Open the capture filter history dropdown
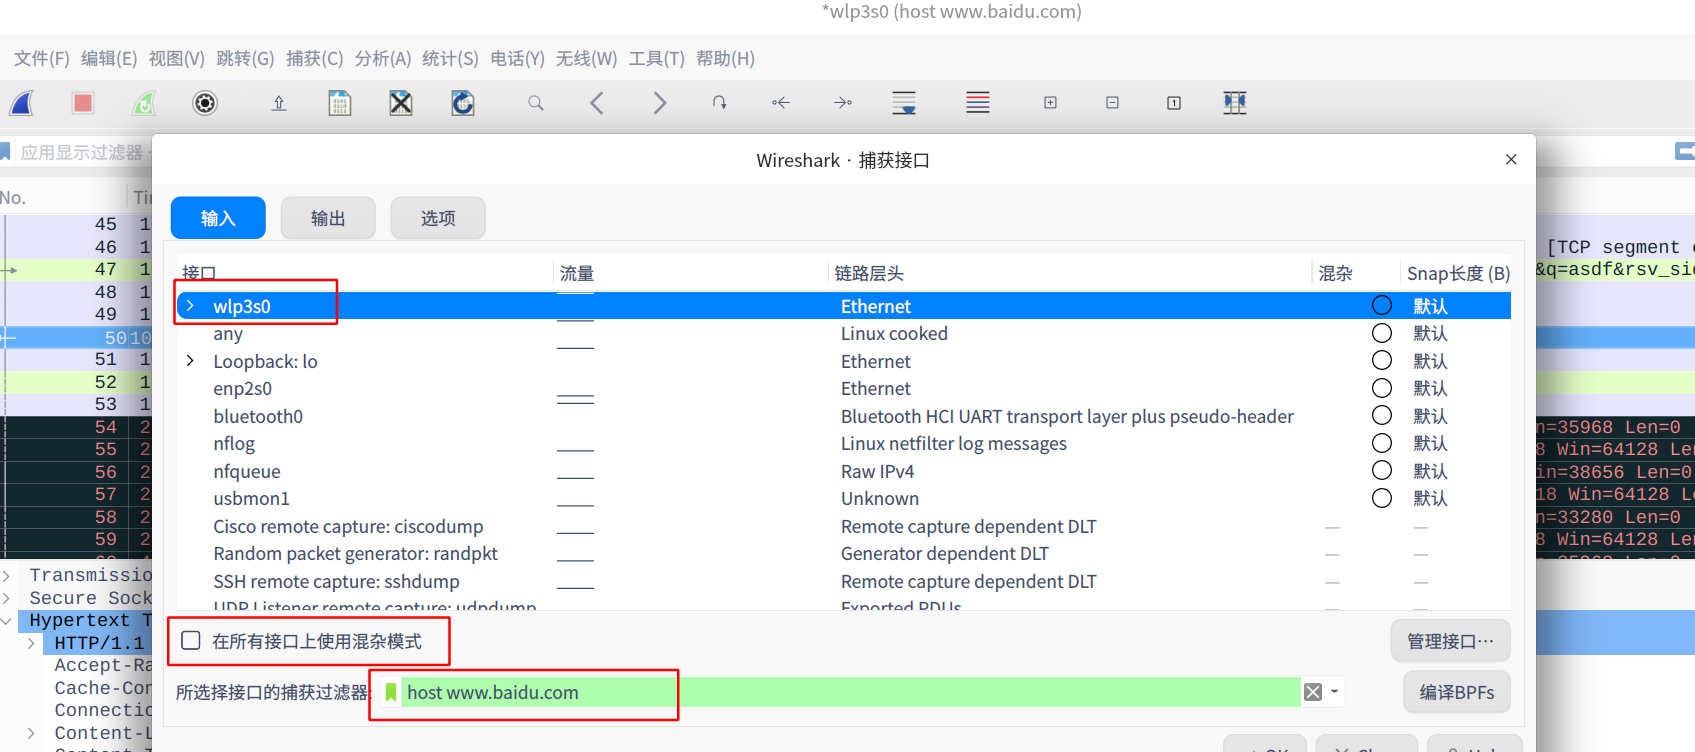 tap(1334, 692)
